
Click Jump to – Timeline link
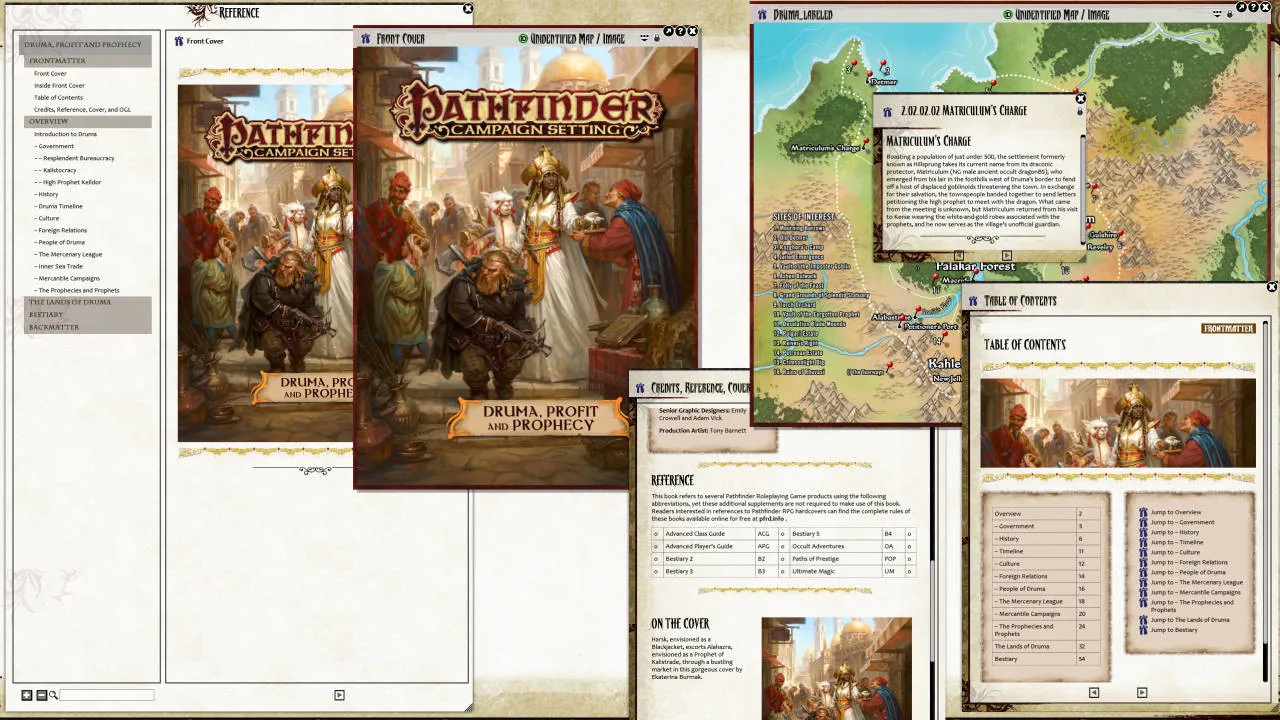(1177, 542)
